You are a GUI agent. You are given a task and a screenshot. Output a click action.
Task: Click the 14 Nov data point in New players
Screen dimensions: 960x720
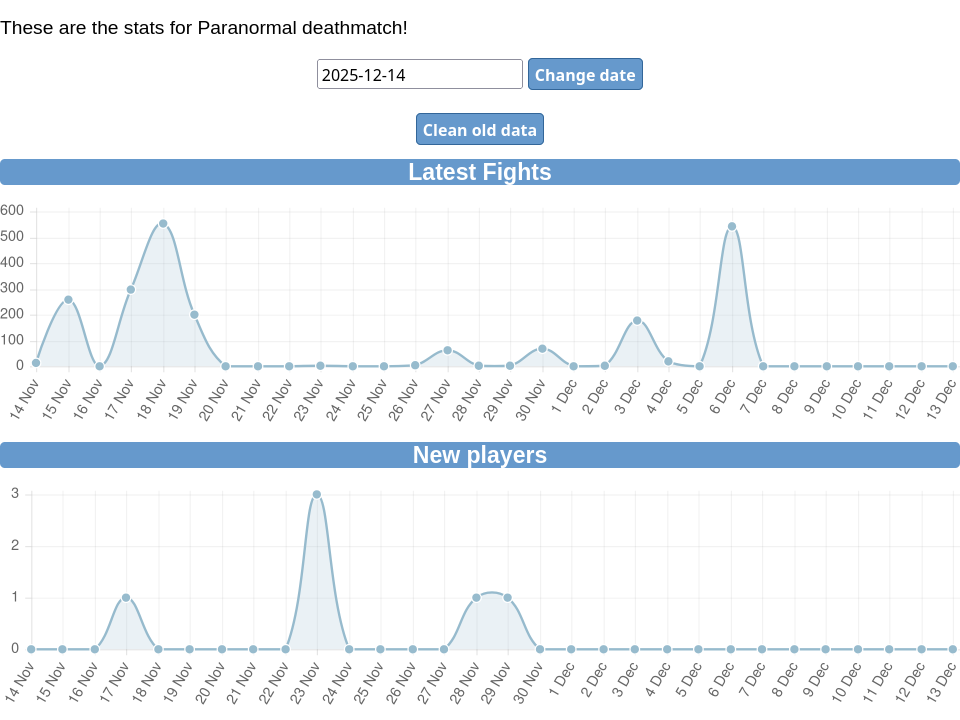click(31, 649)
